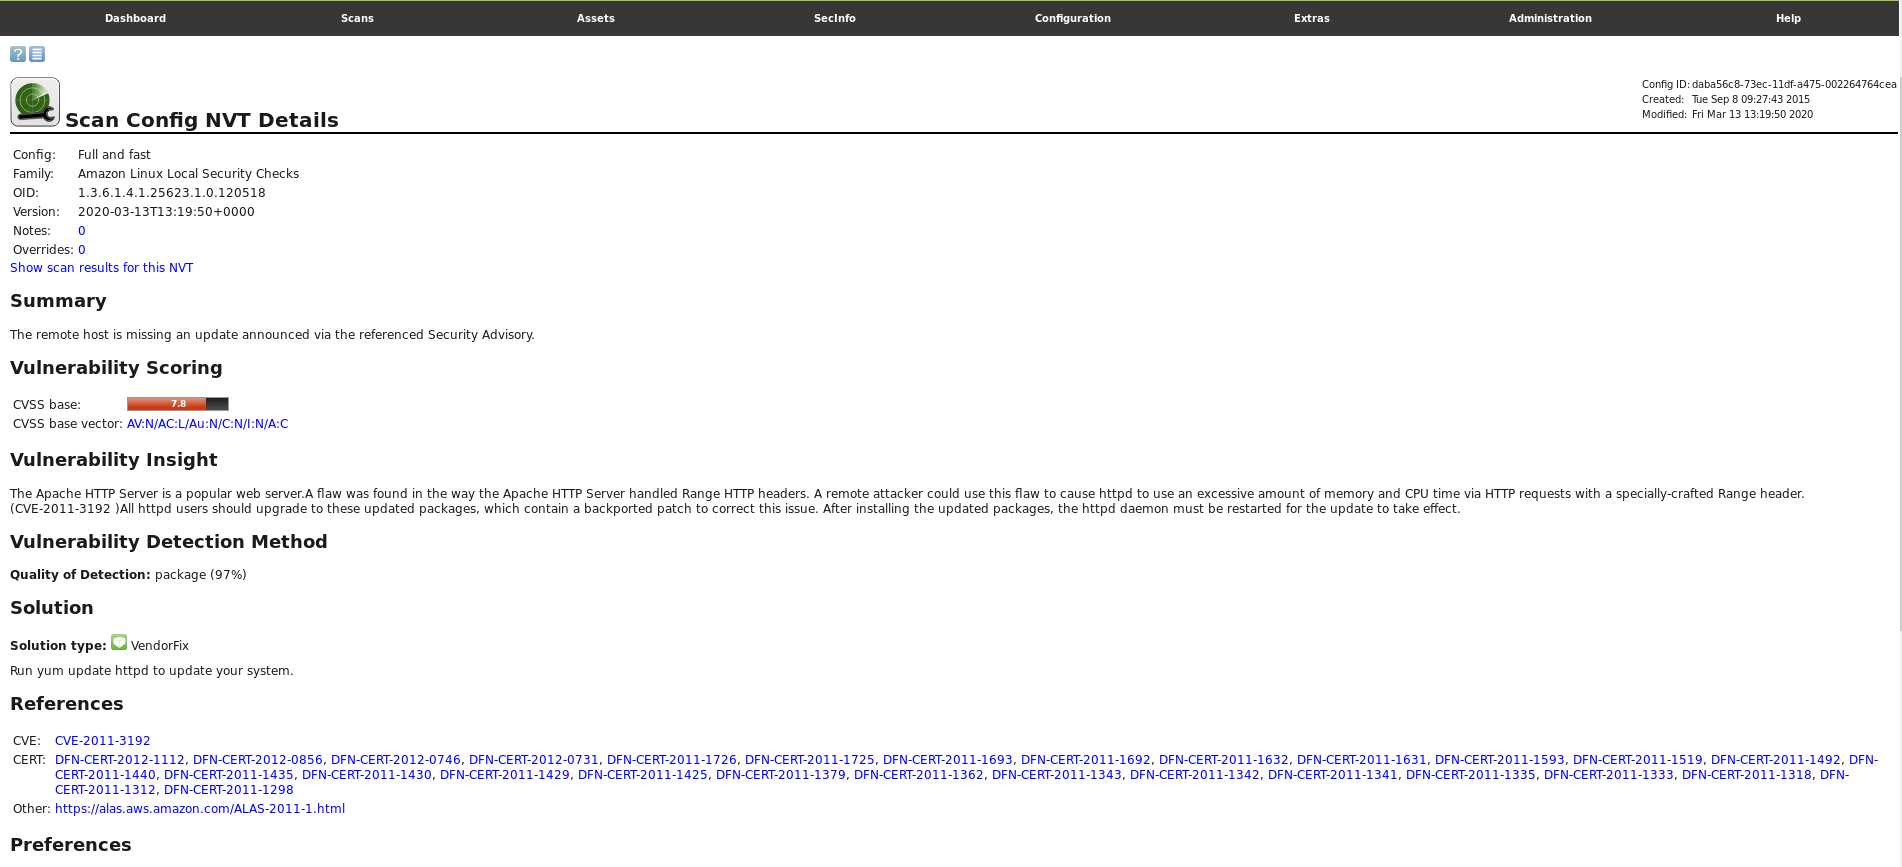
Task: Open DFN-CERT-2011-1335 link
Action: pos(1471,775)
